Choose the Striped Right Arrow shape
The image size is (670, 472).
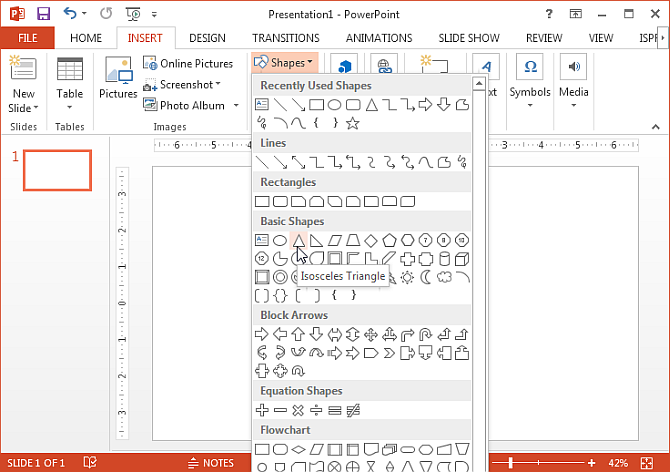pyautogui.click(x=335, y=353)
